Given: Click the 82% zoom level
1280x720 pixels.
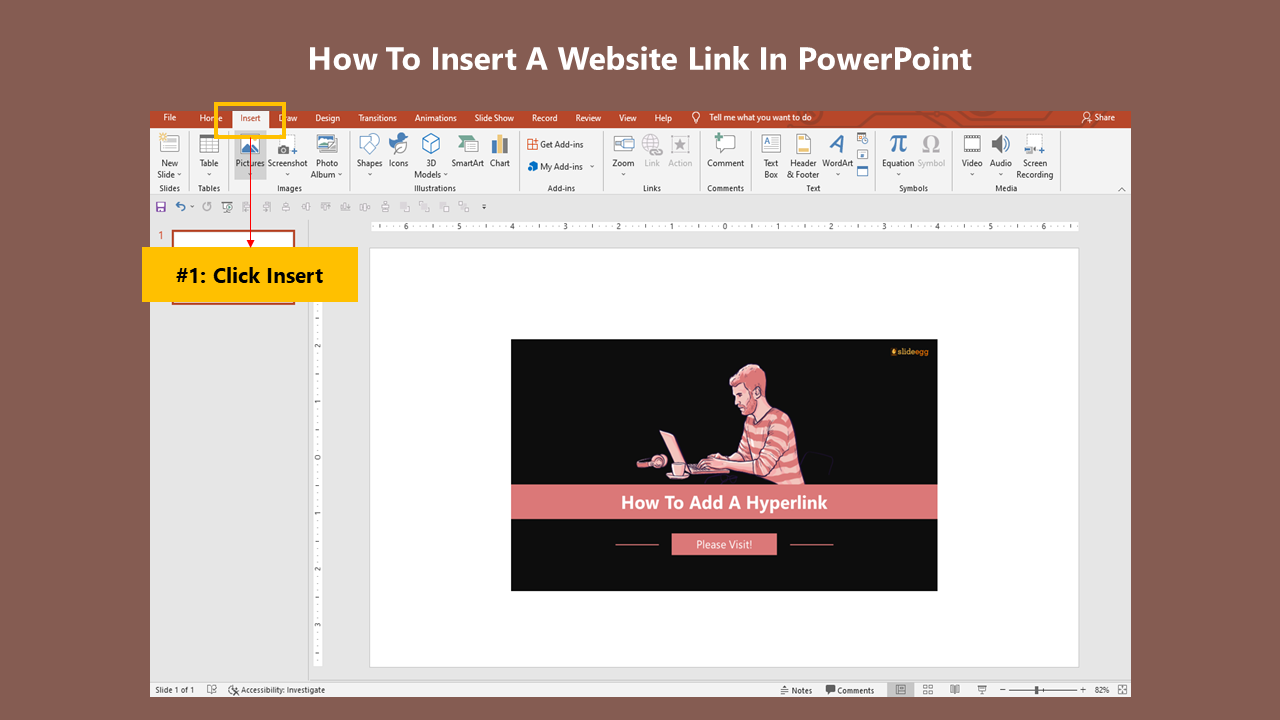Looking at the screenshot, I should click(x=1102, y=690).
